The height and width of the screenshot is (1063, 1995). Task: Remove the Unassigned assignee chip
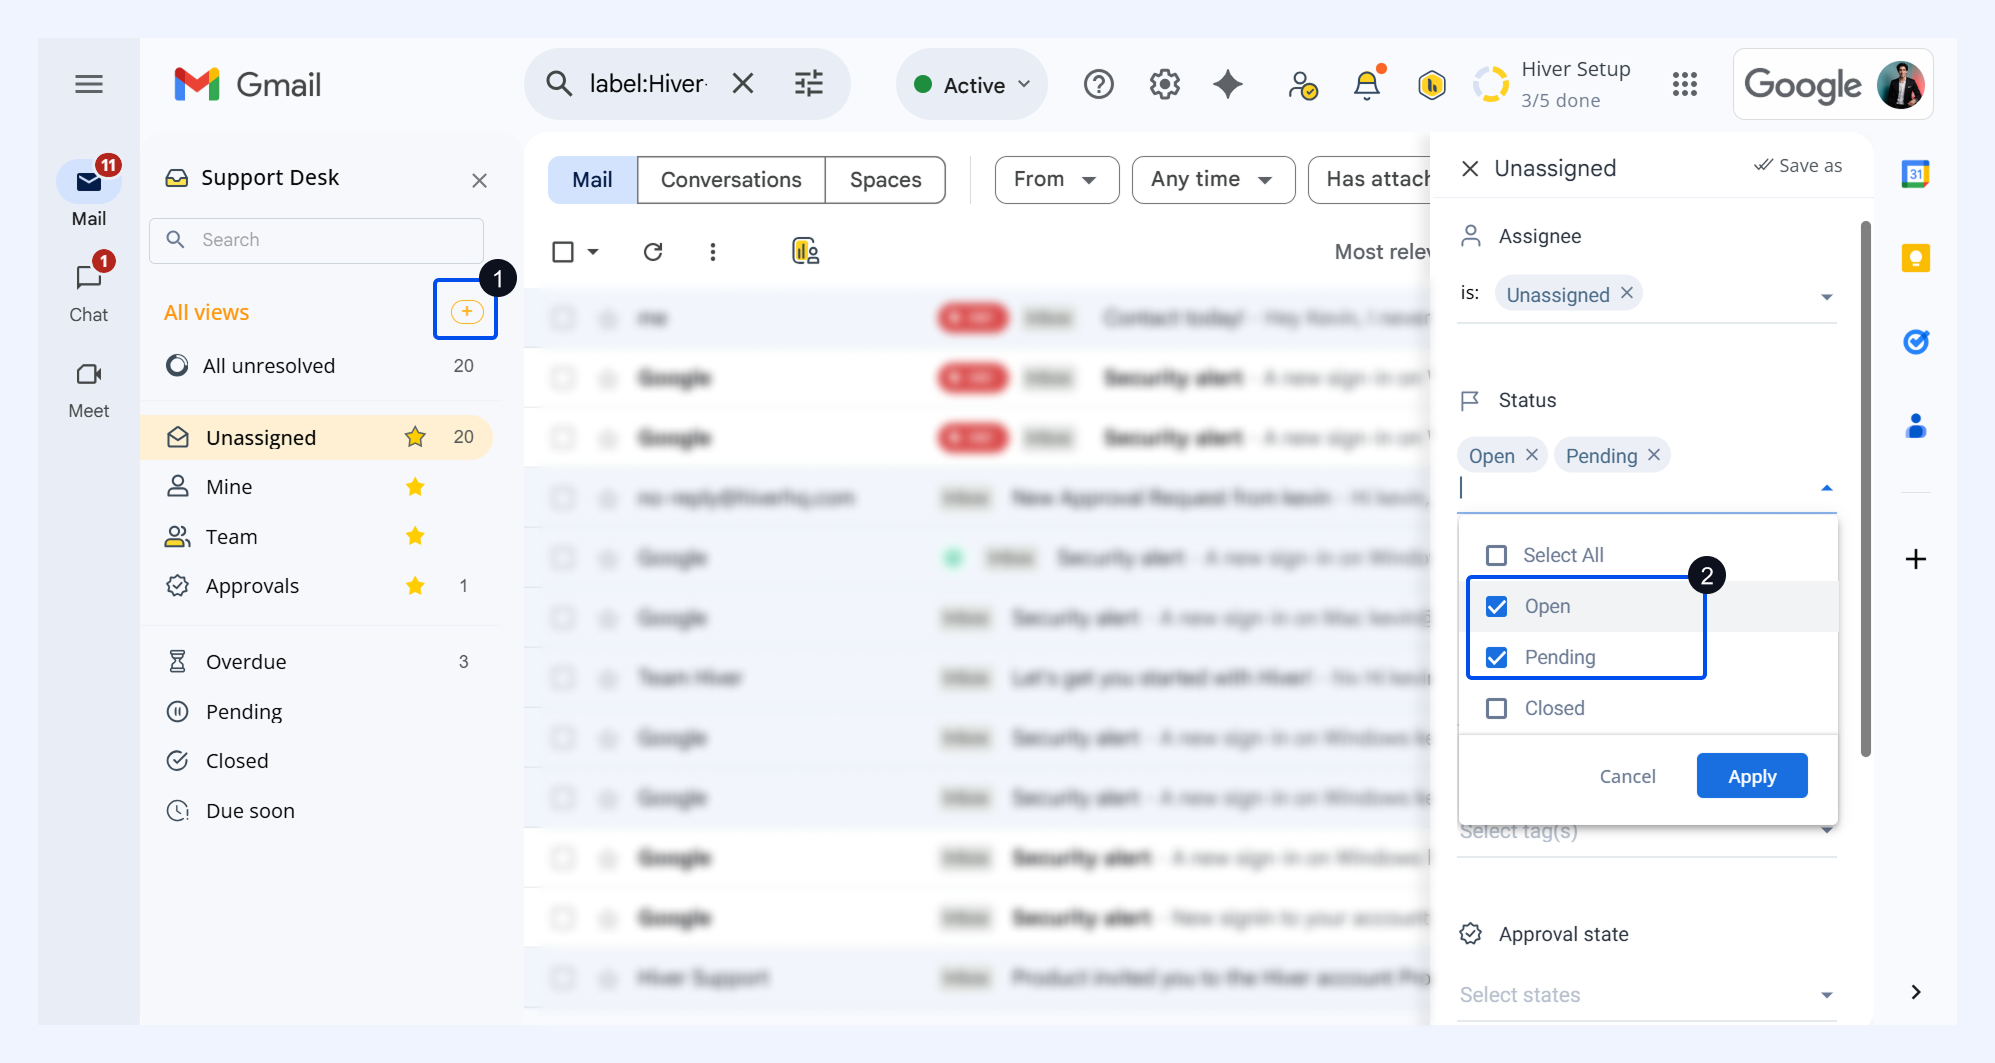(x=1627, y=293)
